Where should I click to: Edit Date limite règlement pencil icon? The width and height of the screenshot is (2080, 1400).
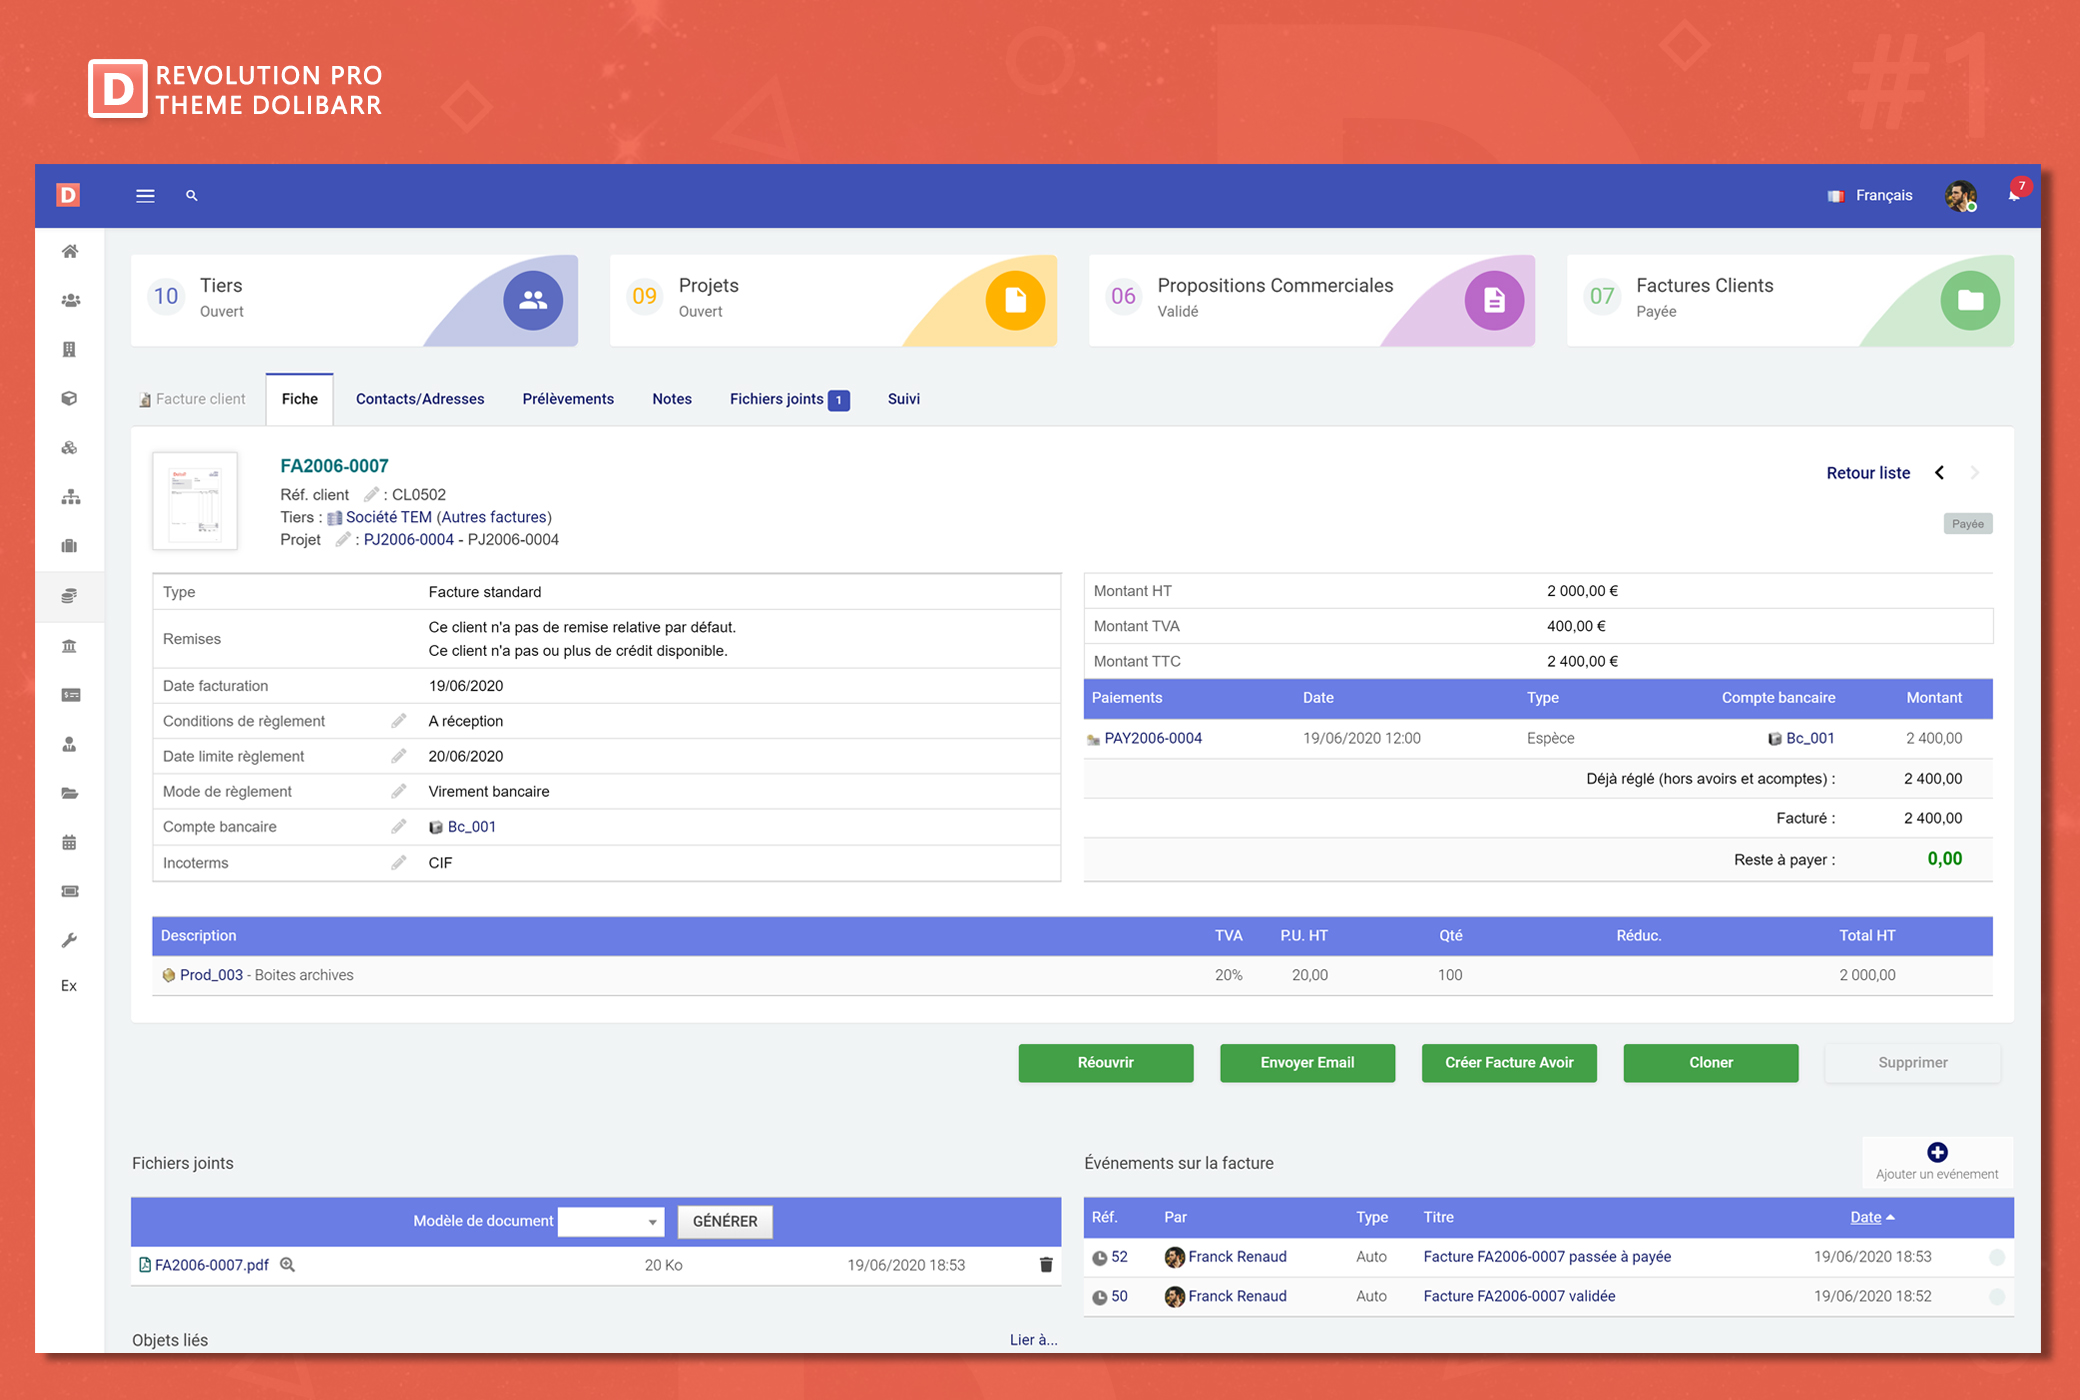[398, 756]
